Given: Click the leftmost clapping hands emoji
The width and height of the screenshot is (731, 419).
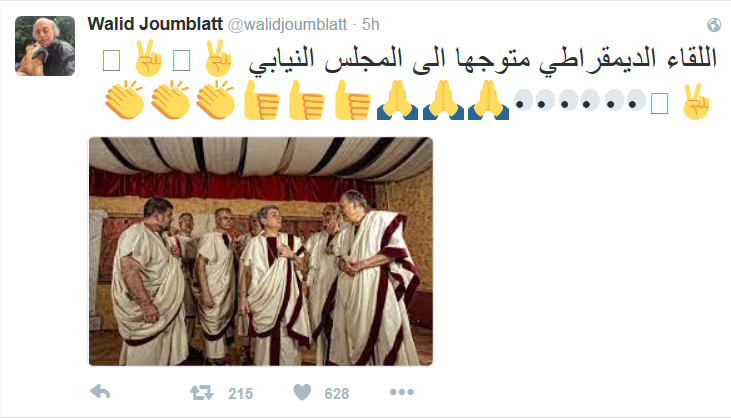Looking at the screenshot, I should [124, 100].
